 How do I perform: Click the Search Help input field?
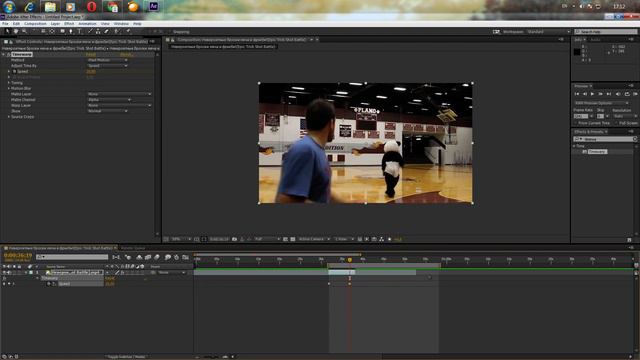pyautogui.click(x=606, y=31)
